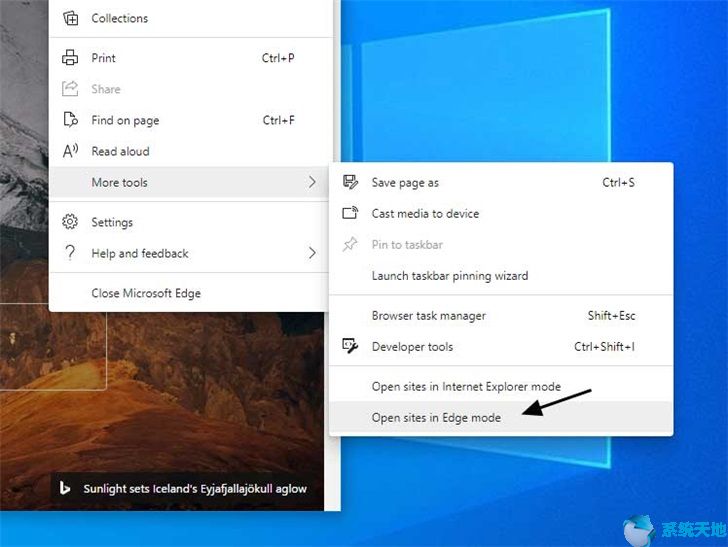Screen dimensions: 728x547
Task: Select Save page as
Action: 501,182
